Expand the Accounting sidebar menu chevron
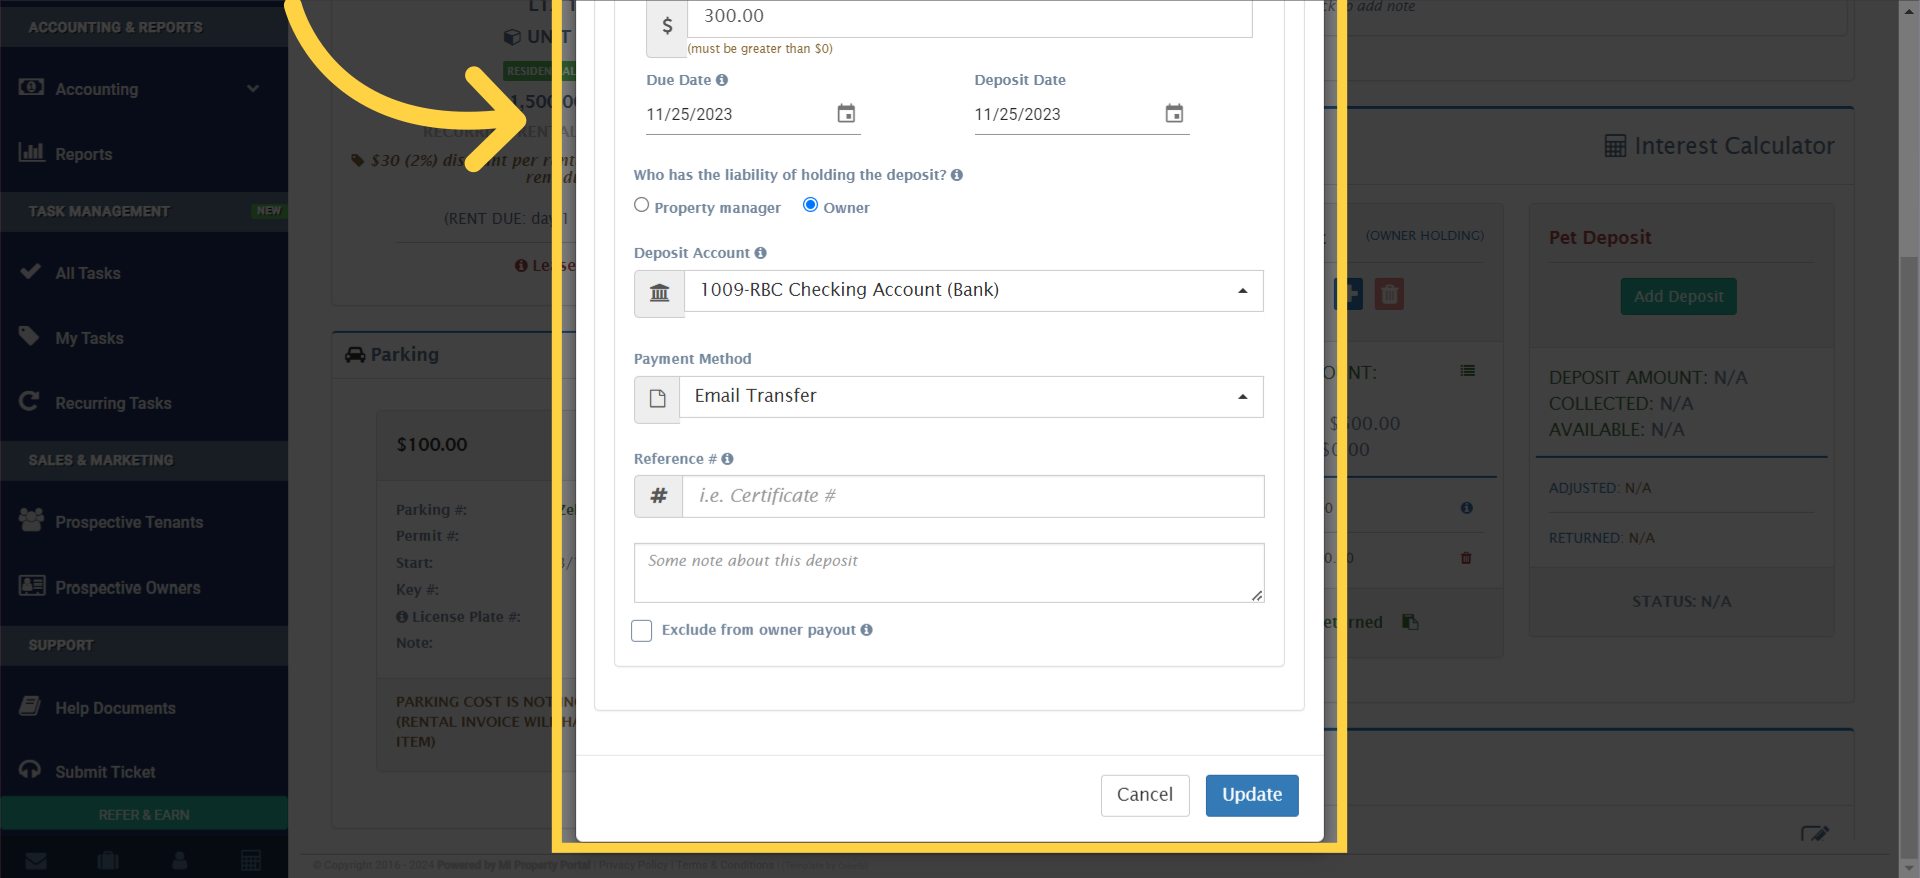 (253, 89)
